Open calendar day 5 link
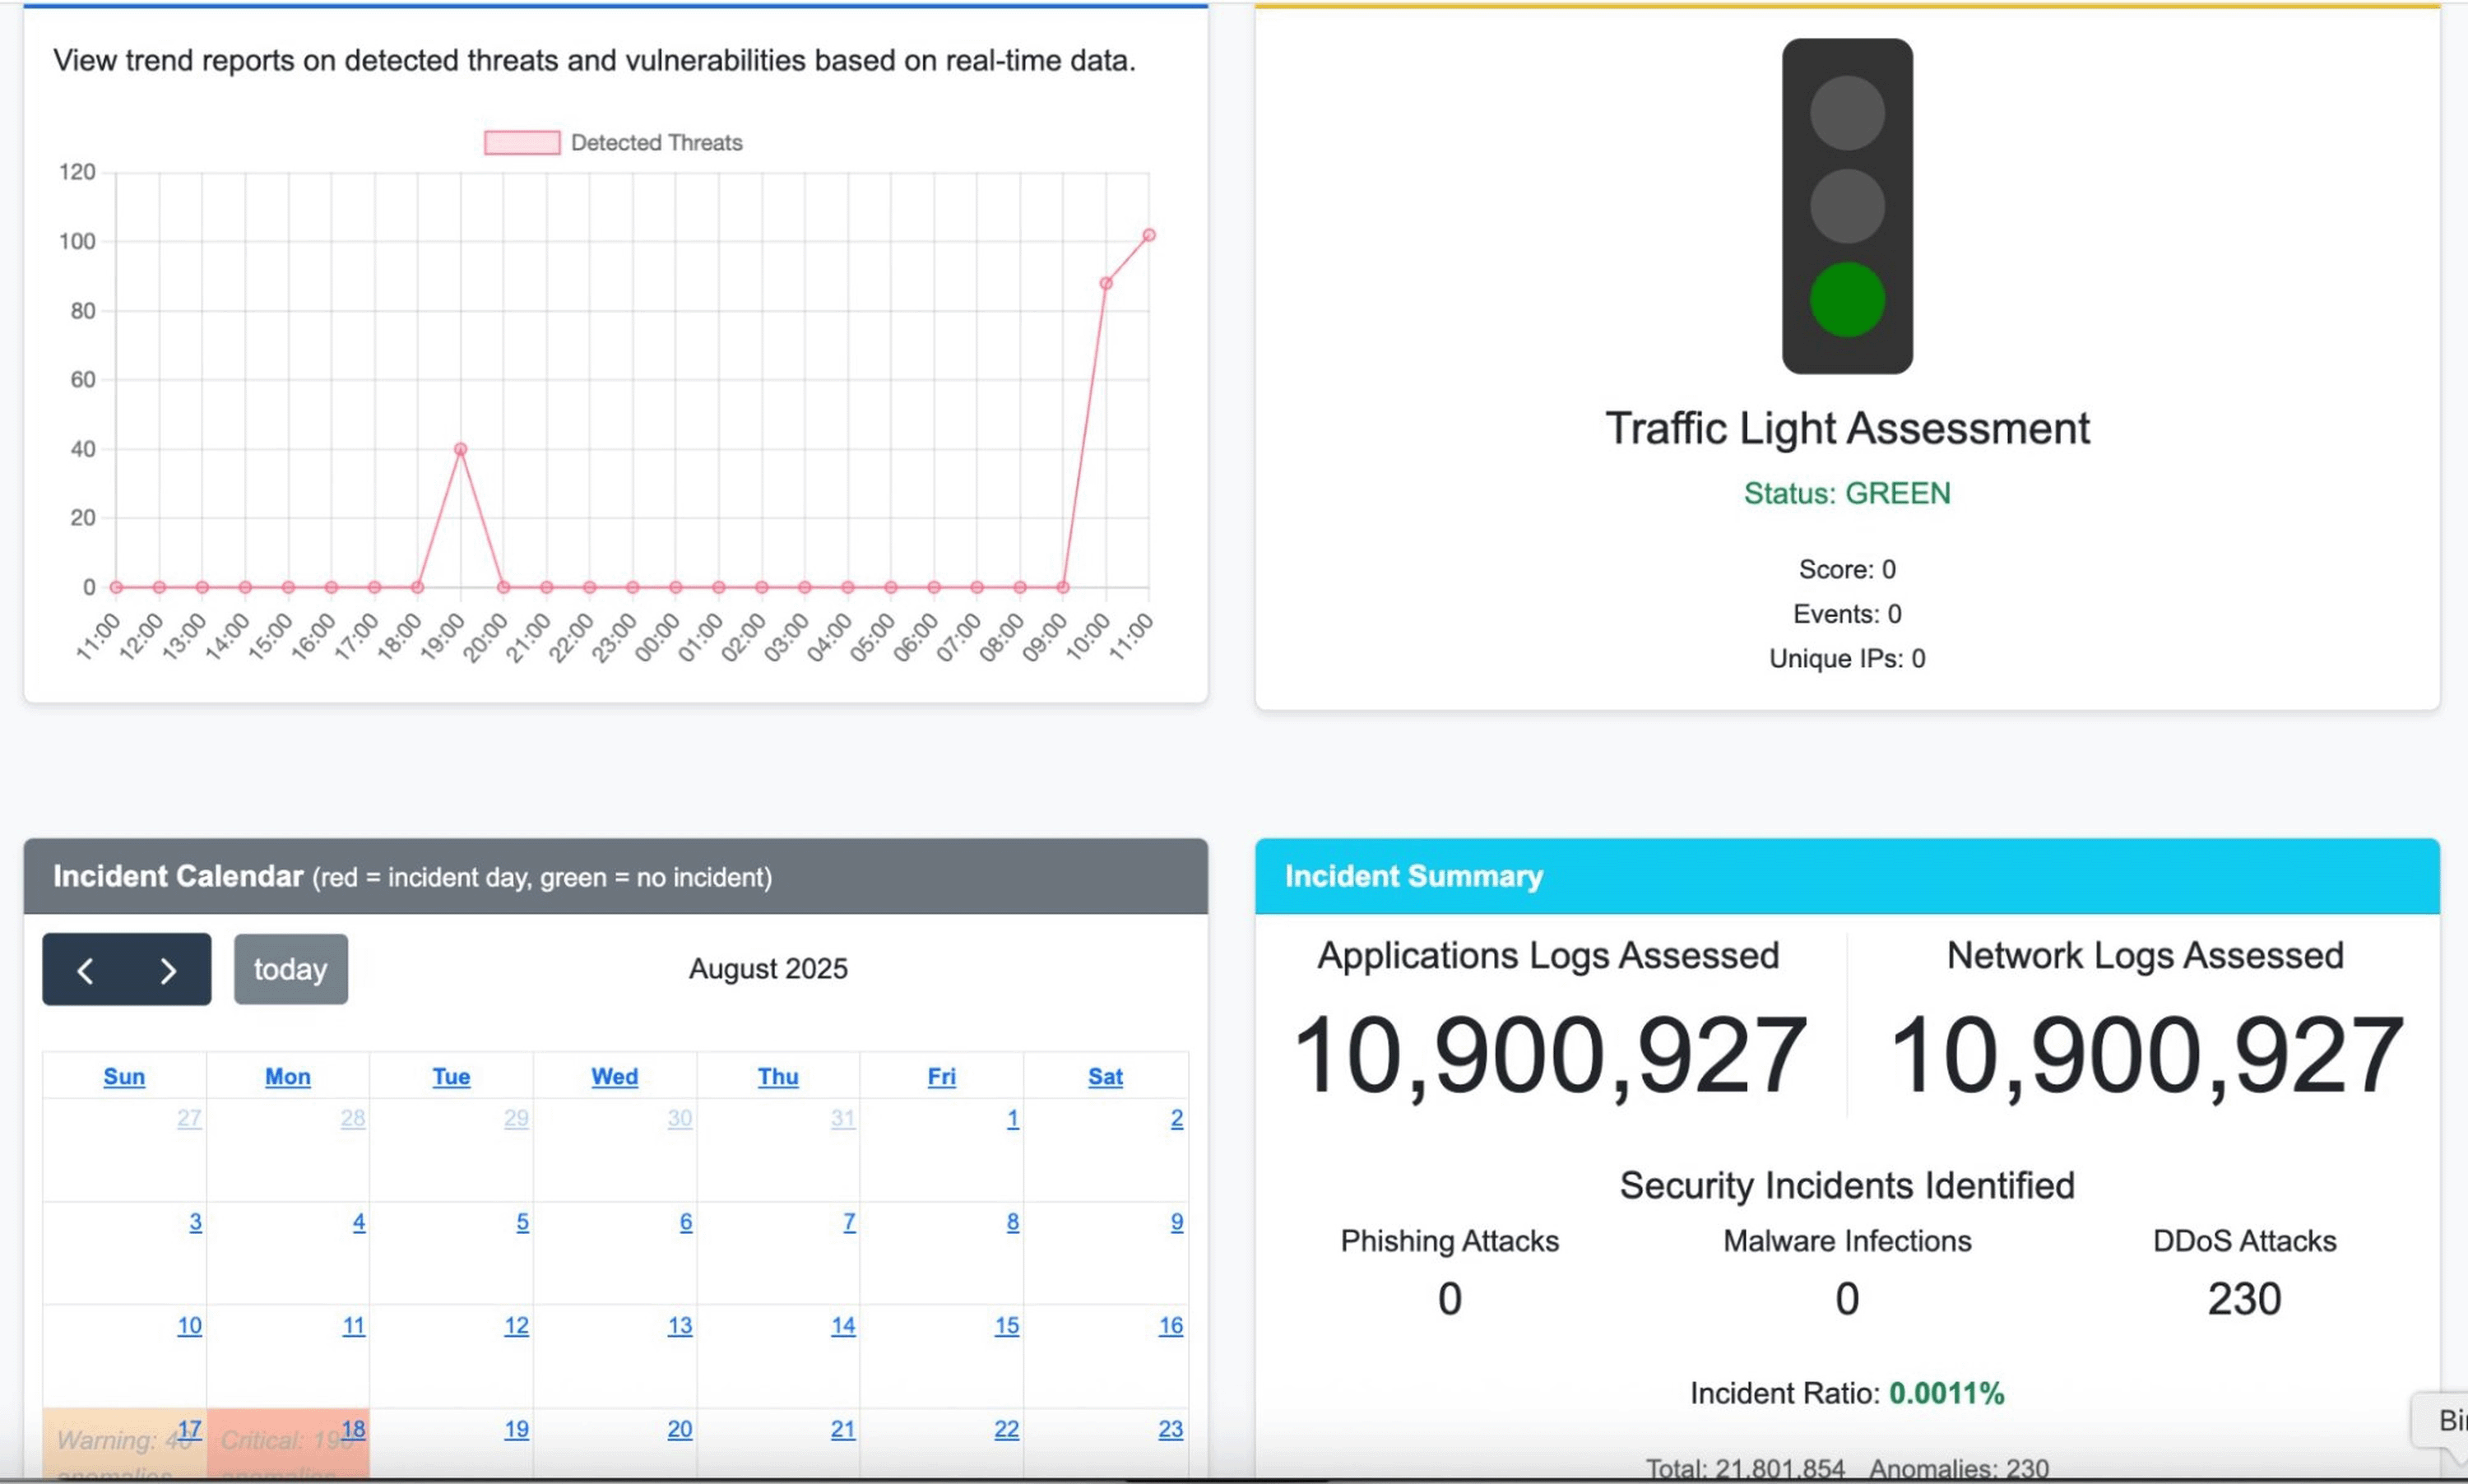The image size is (2468, 1484). pyautogui.click(x=522, y=1222)
